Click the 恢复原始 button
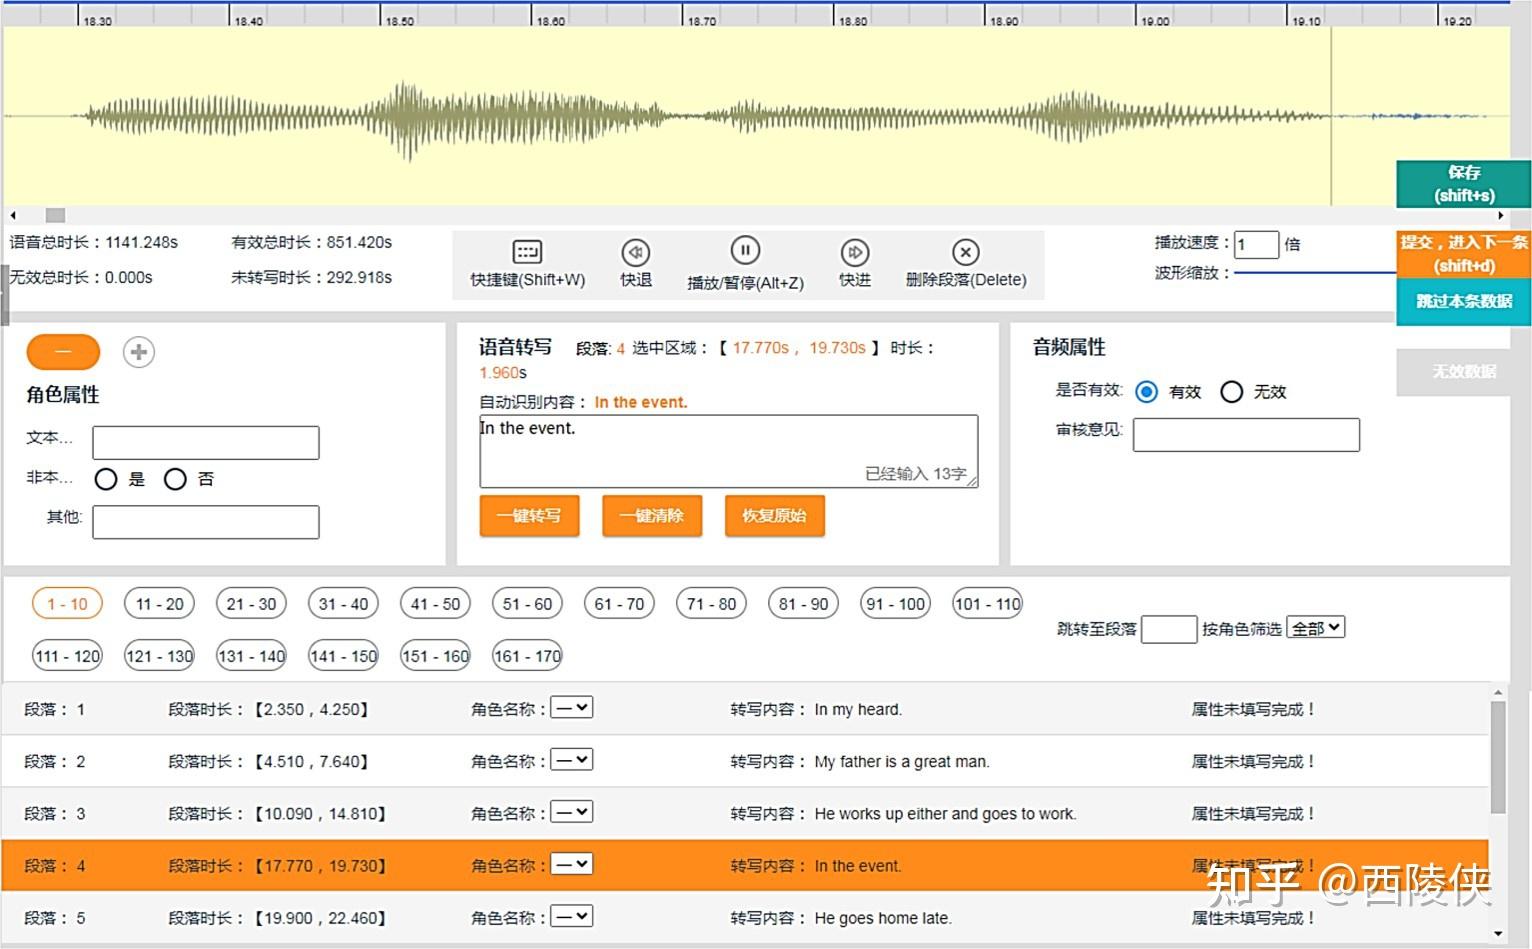 [x=775, y=516]
